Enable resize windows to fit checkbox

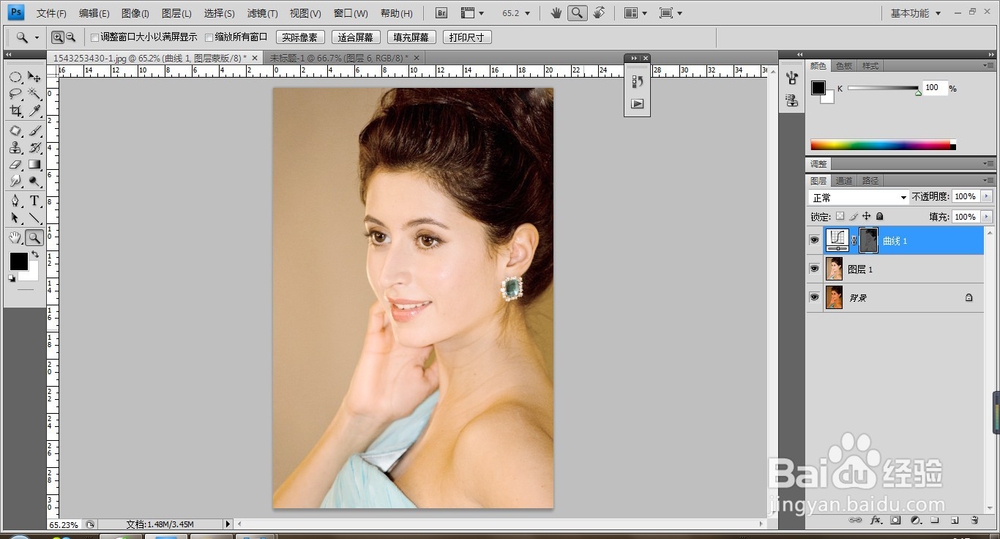tap(94, 38)
